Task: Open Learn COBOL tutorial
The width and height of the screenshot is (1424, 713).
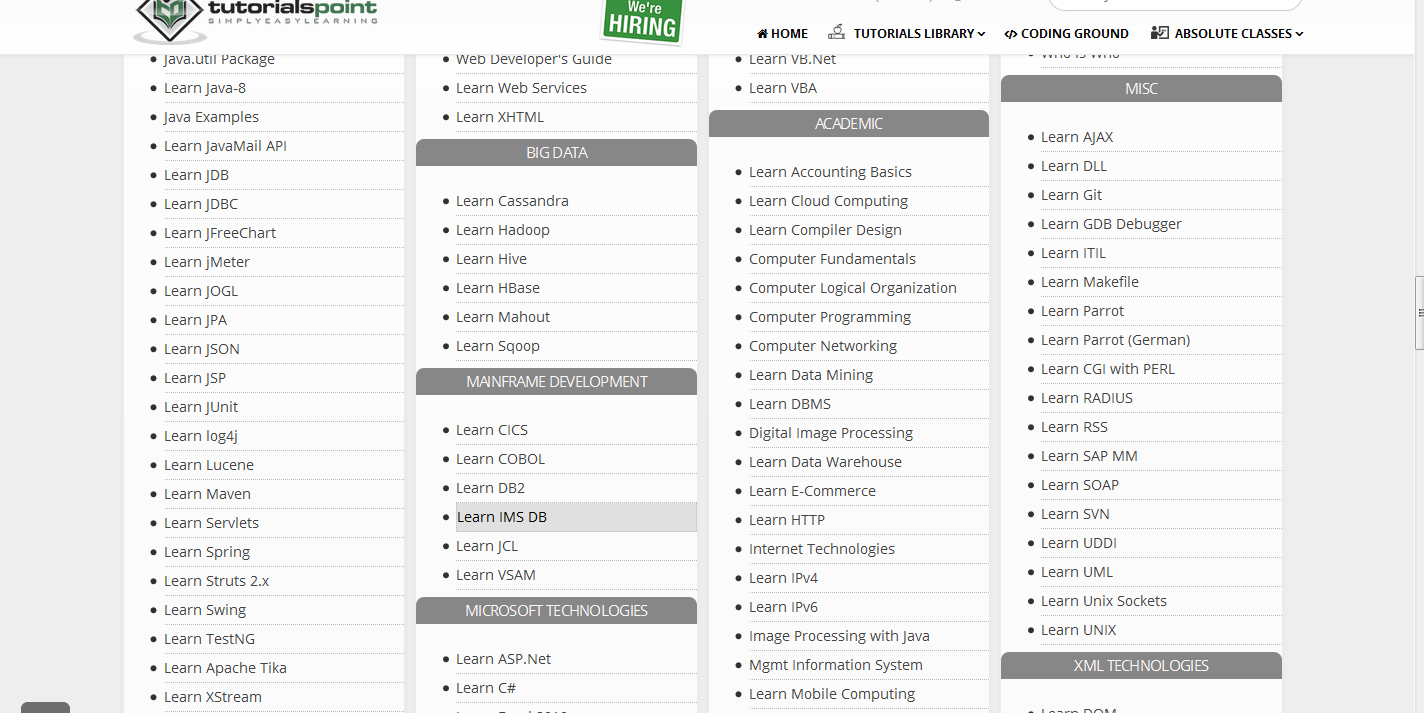Action: pos(500,459)
